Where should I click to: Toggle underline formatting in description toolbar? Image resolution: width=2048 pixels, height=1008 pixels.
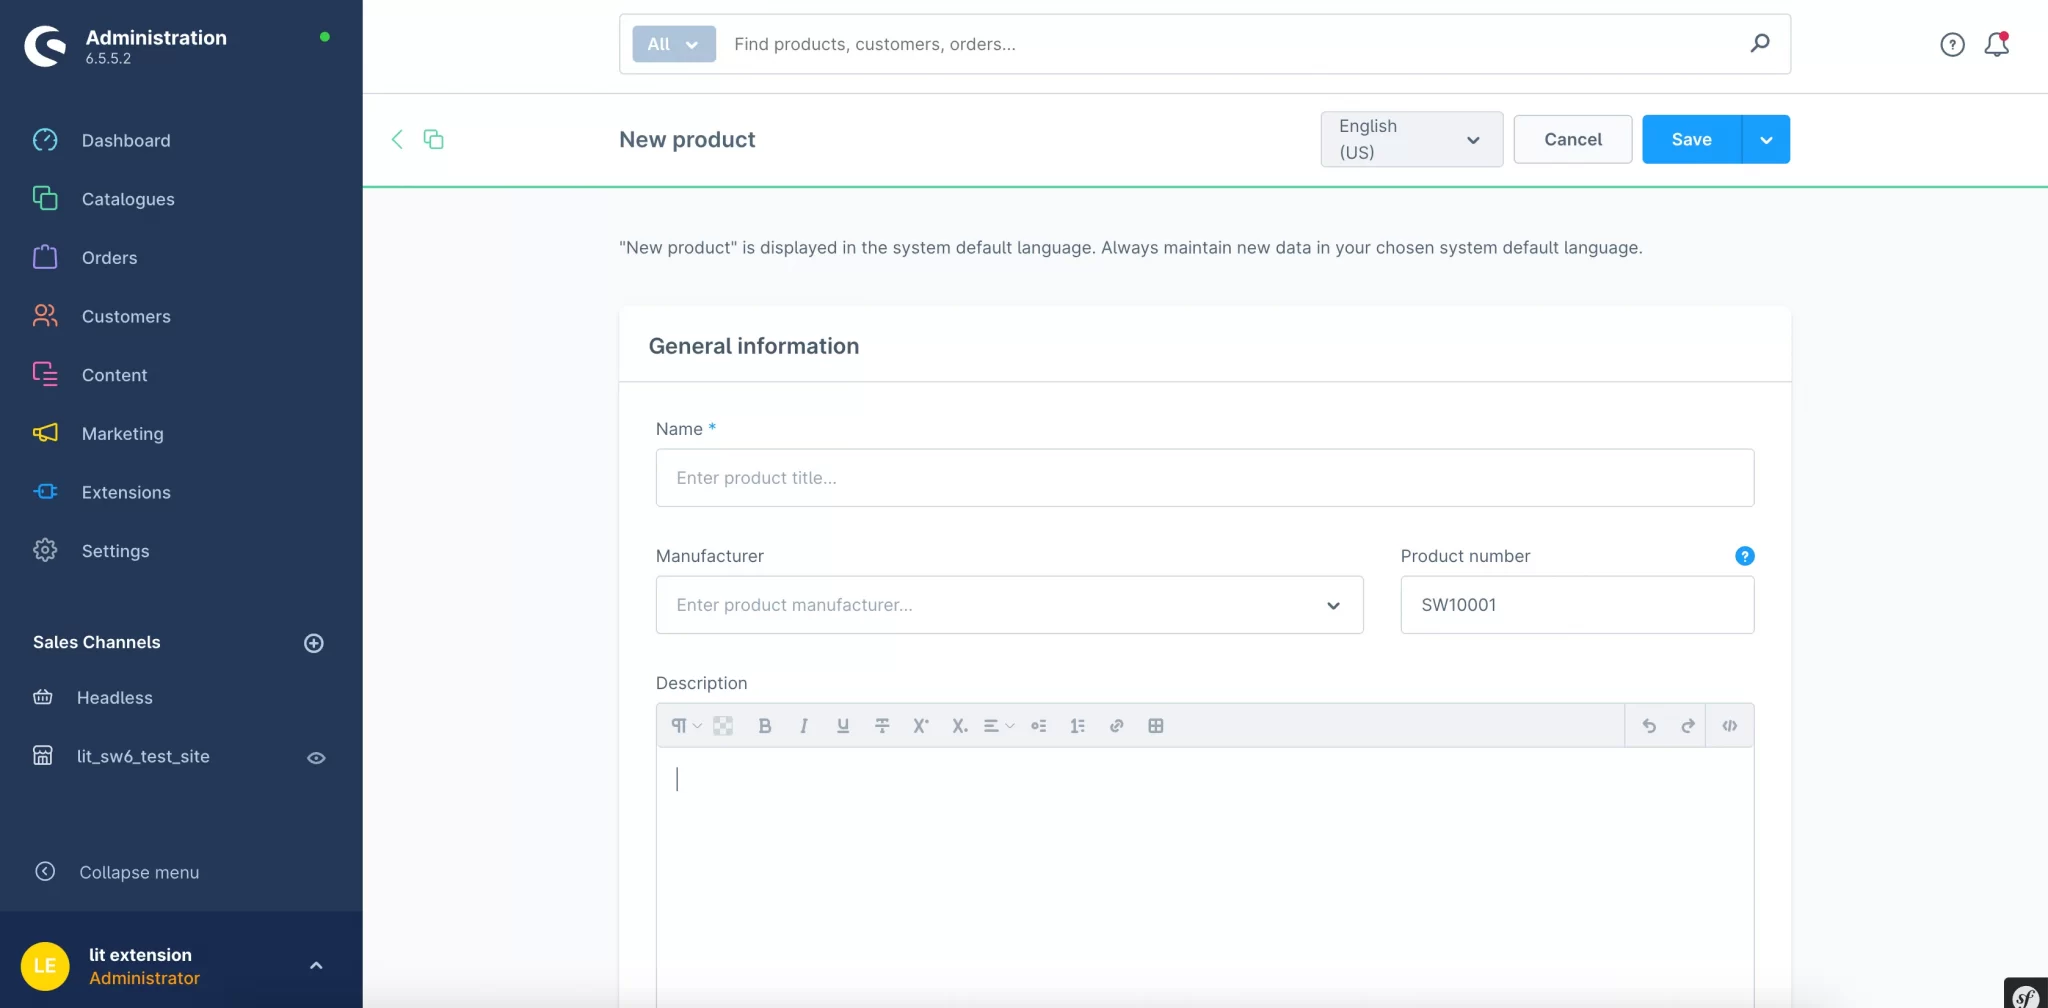pyautogui.click(x=843, y=726)
